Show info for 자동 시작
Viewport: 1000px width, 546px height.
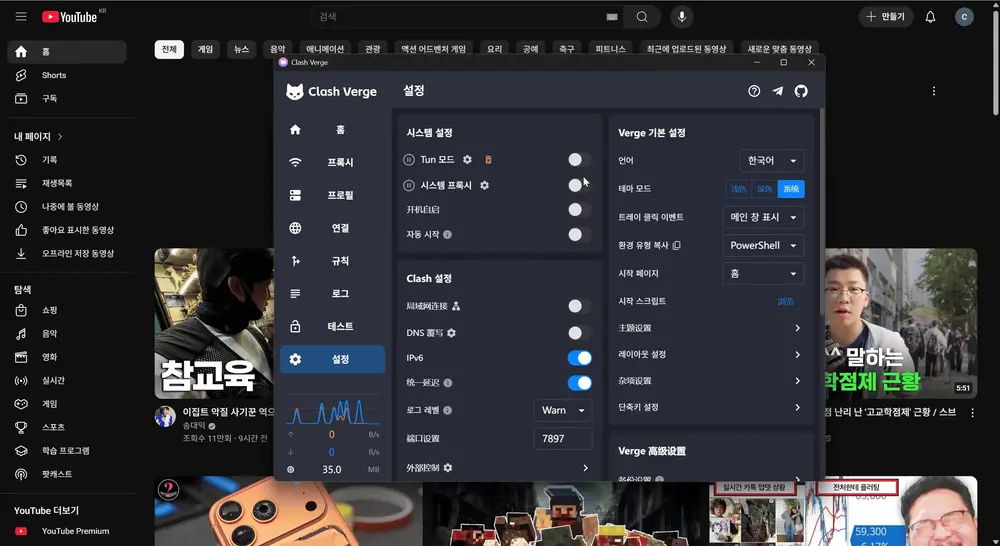[448, 235]
